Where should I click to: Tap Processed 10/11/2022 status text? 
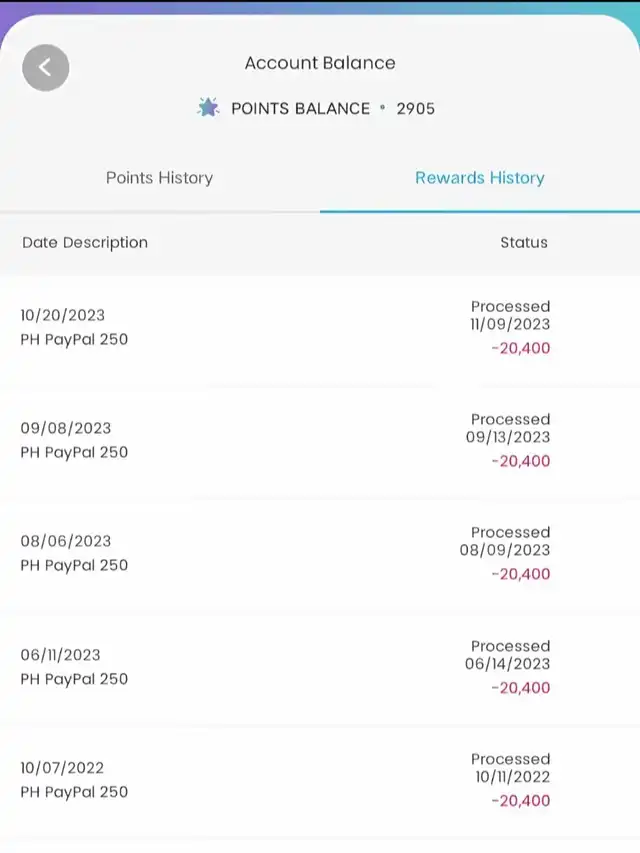(x=511, y=768)
